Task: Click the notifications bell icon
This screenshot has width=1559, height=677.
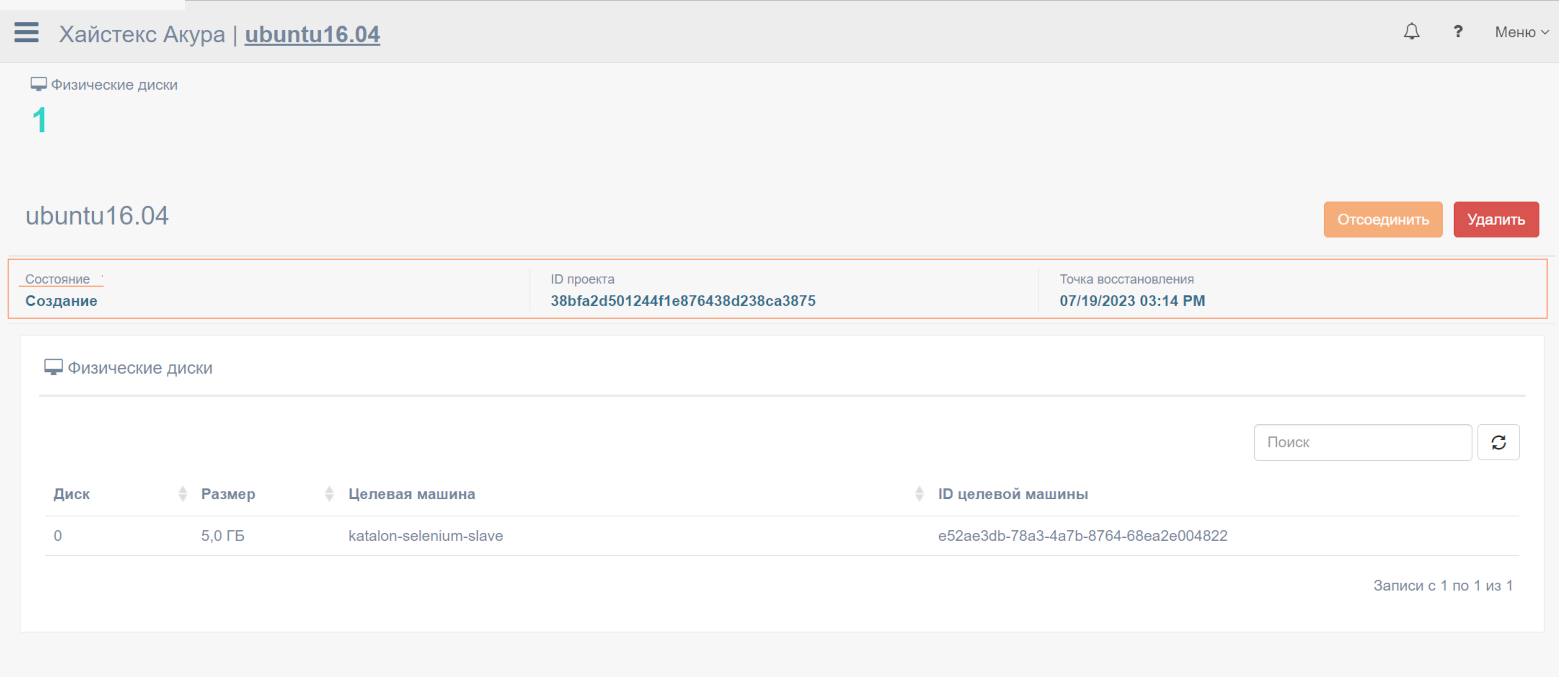Action: click(x=1411, y=32)
